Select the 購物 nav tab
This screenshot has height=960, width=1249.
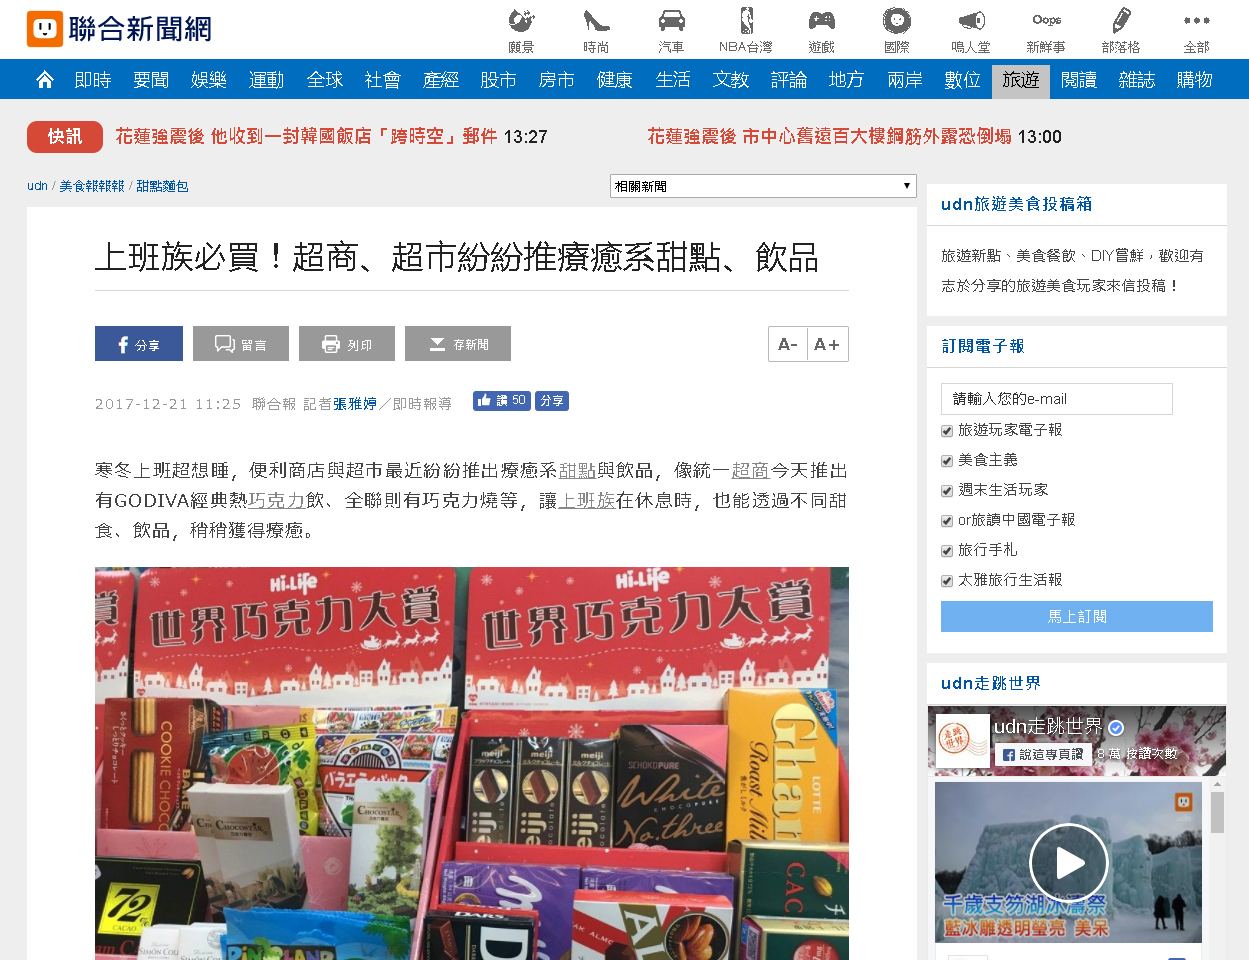(x=1194, y=80)
